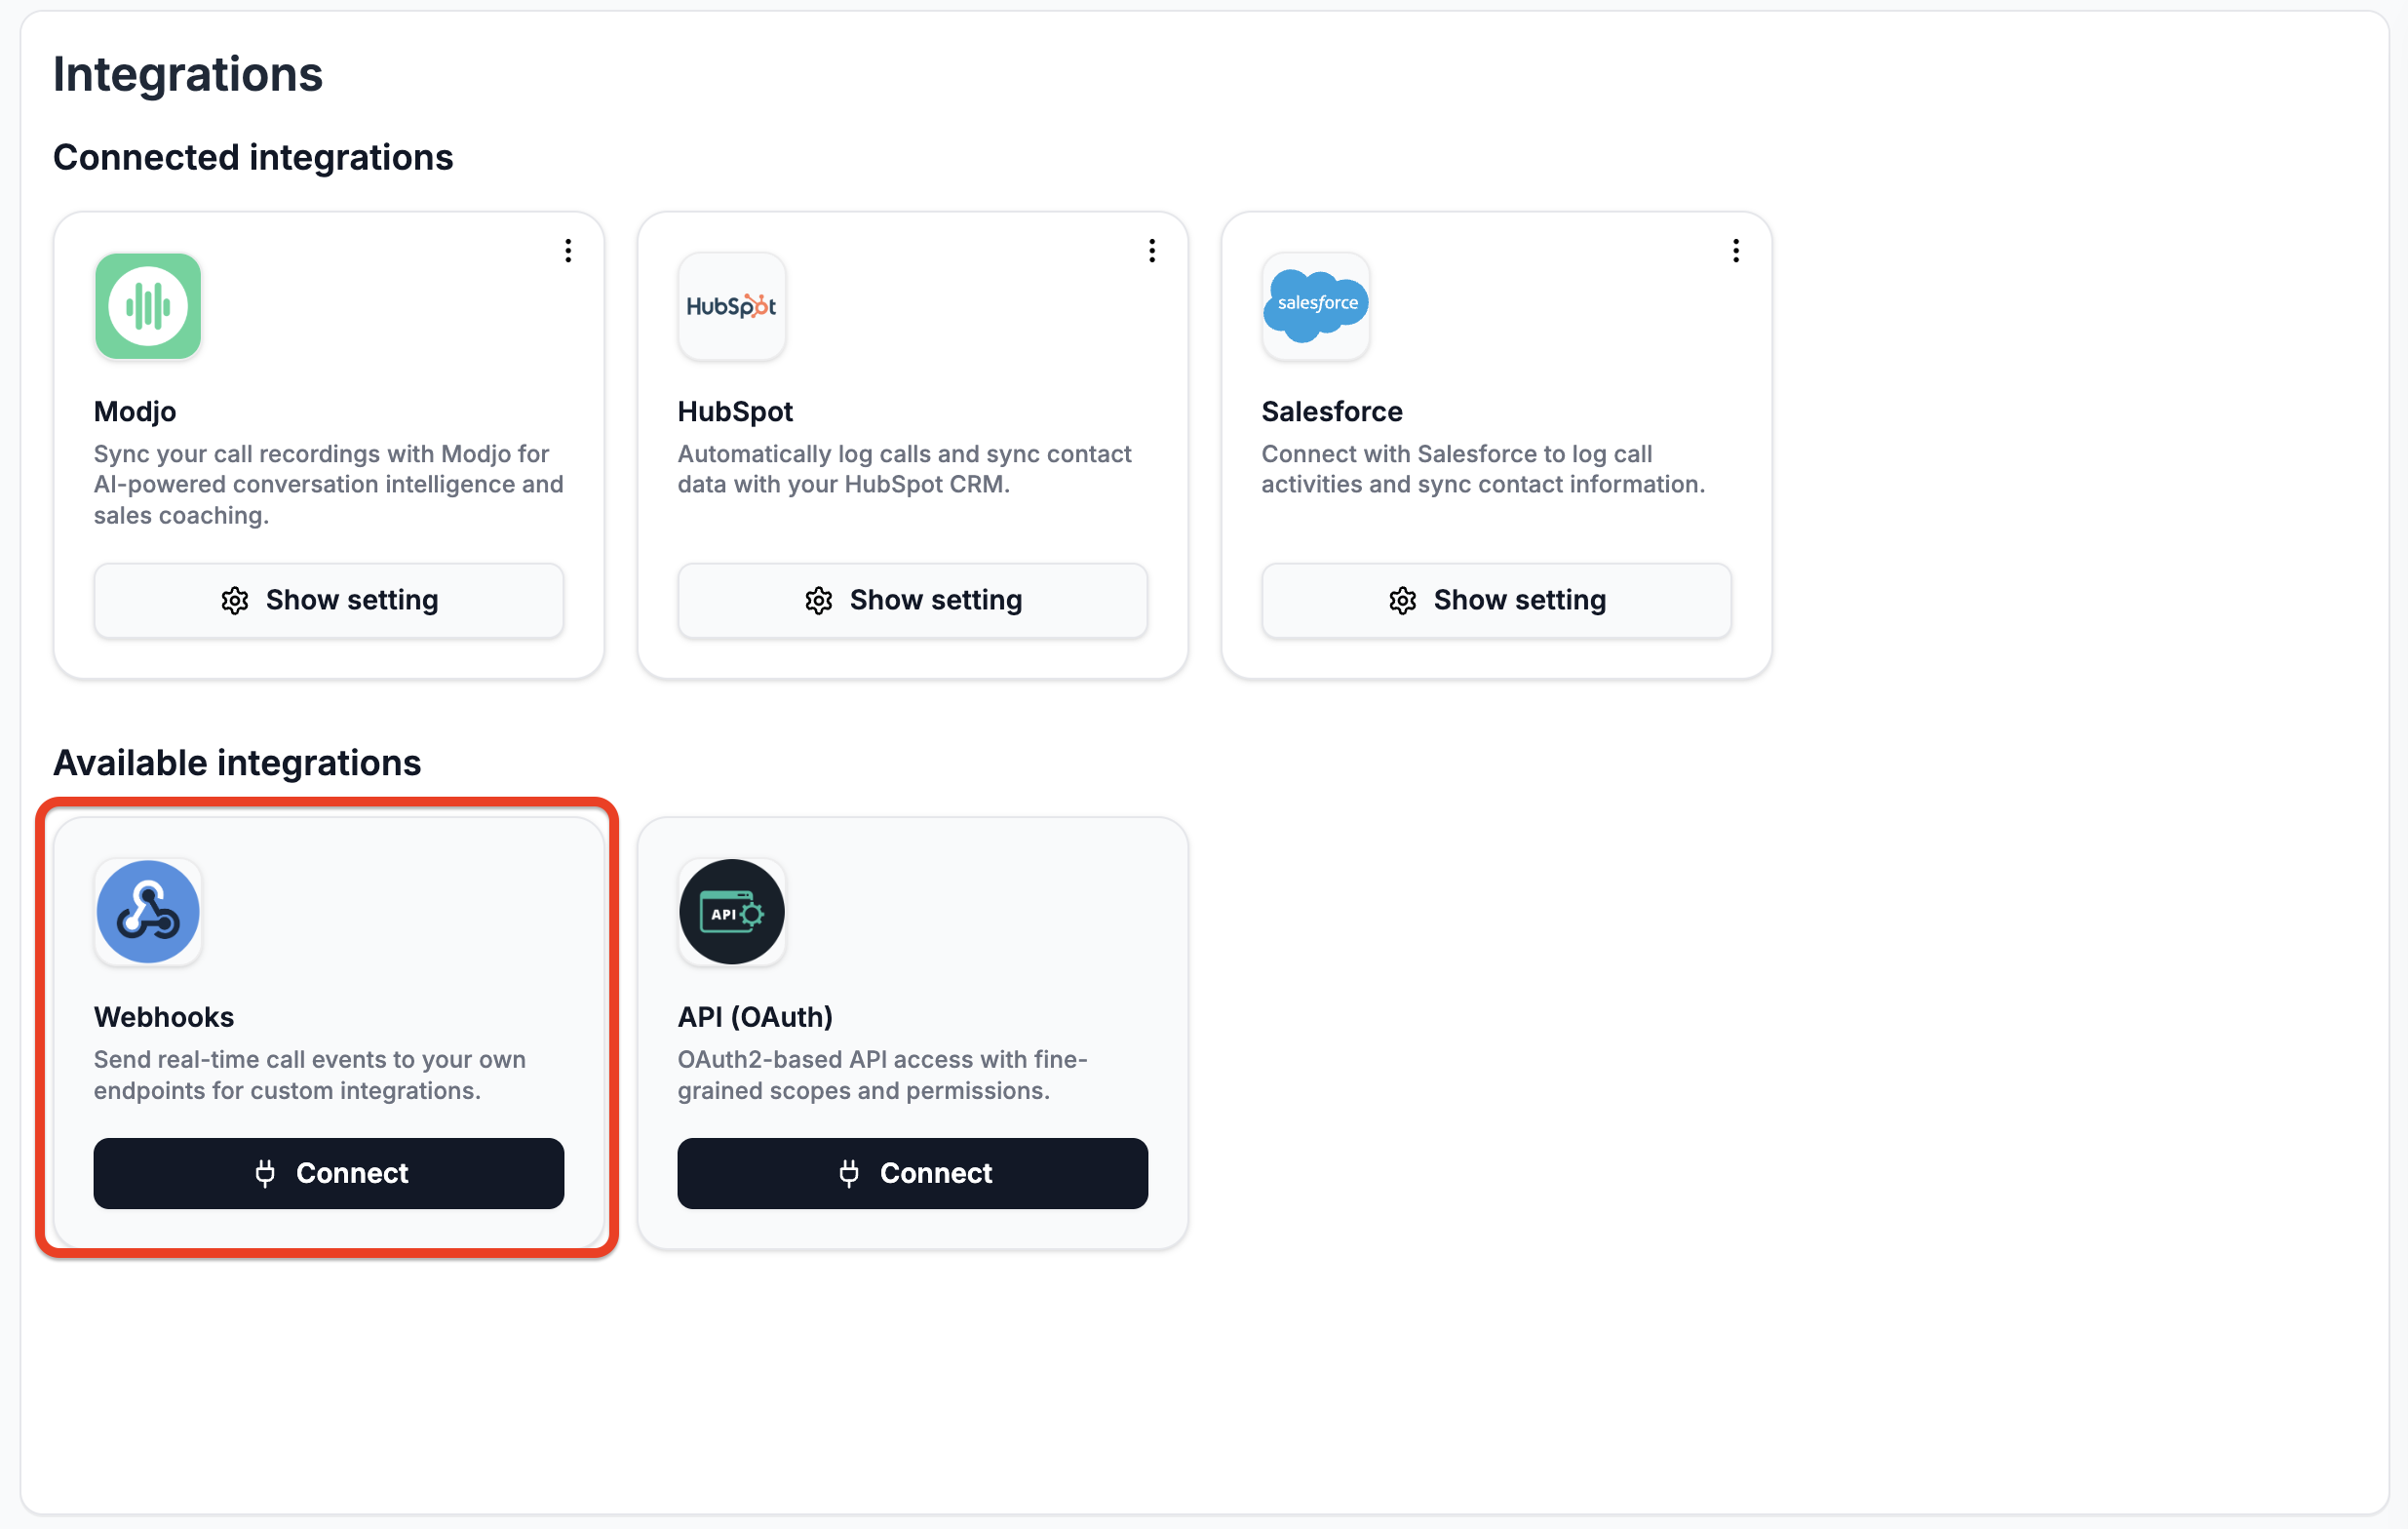Click the Modjo green audio waveform icon
The height and width of the screenshot is (1529, 2408).
(148, 307)
